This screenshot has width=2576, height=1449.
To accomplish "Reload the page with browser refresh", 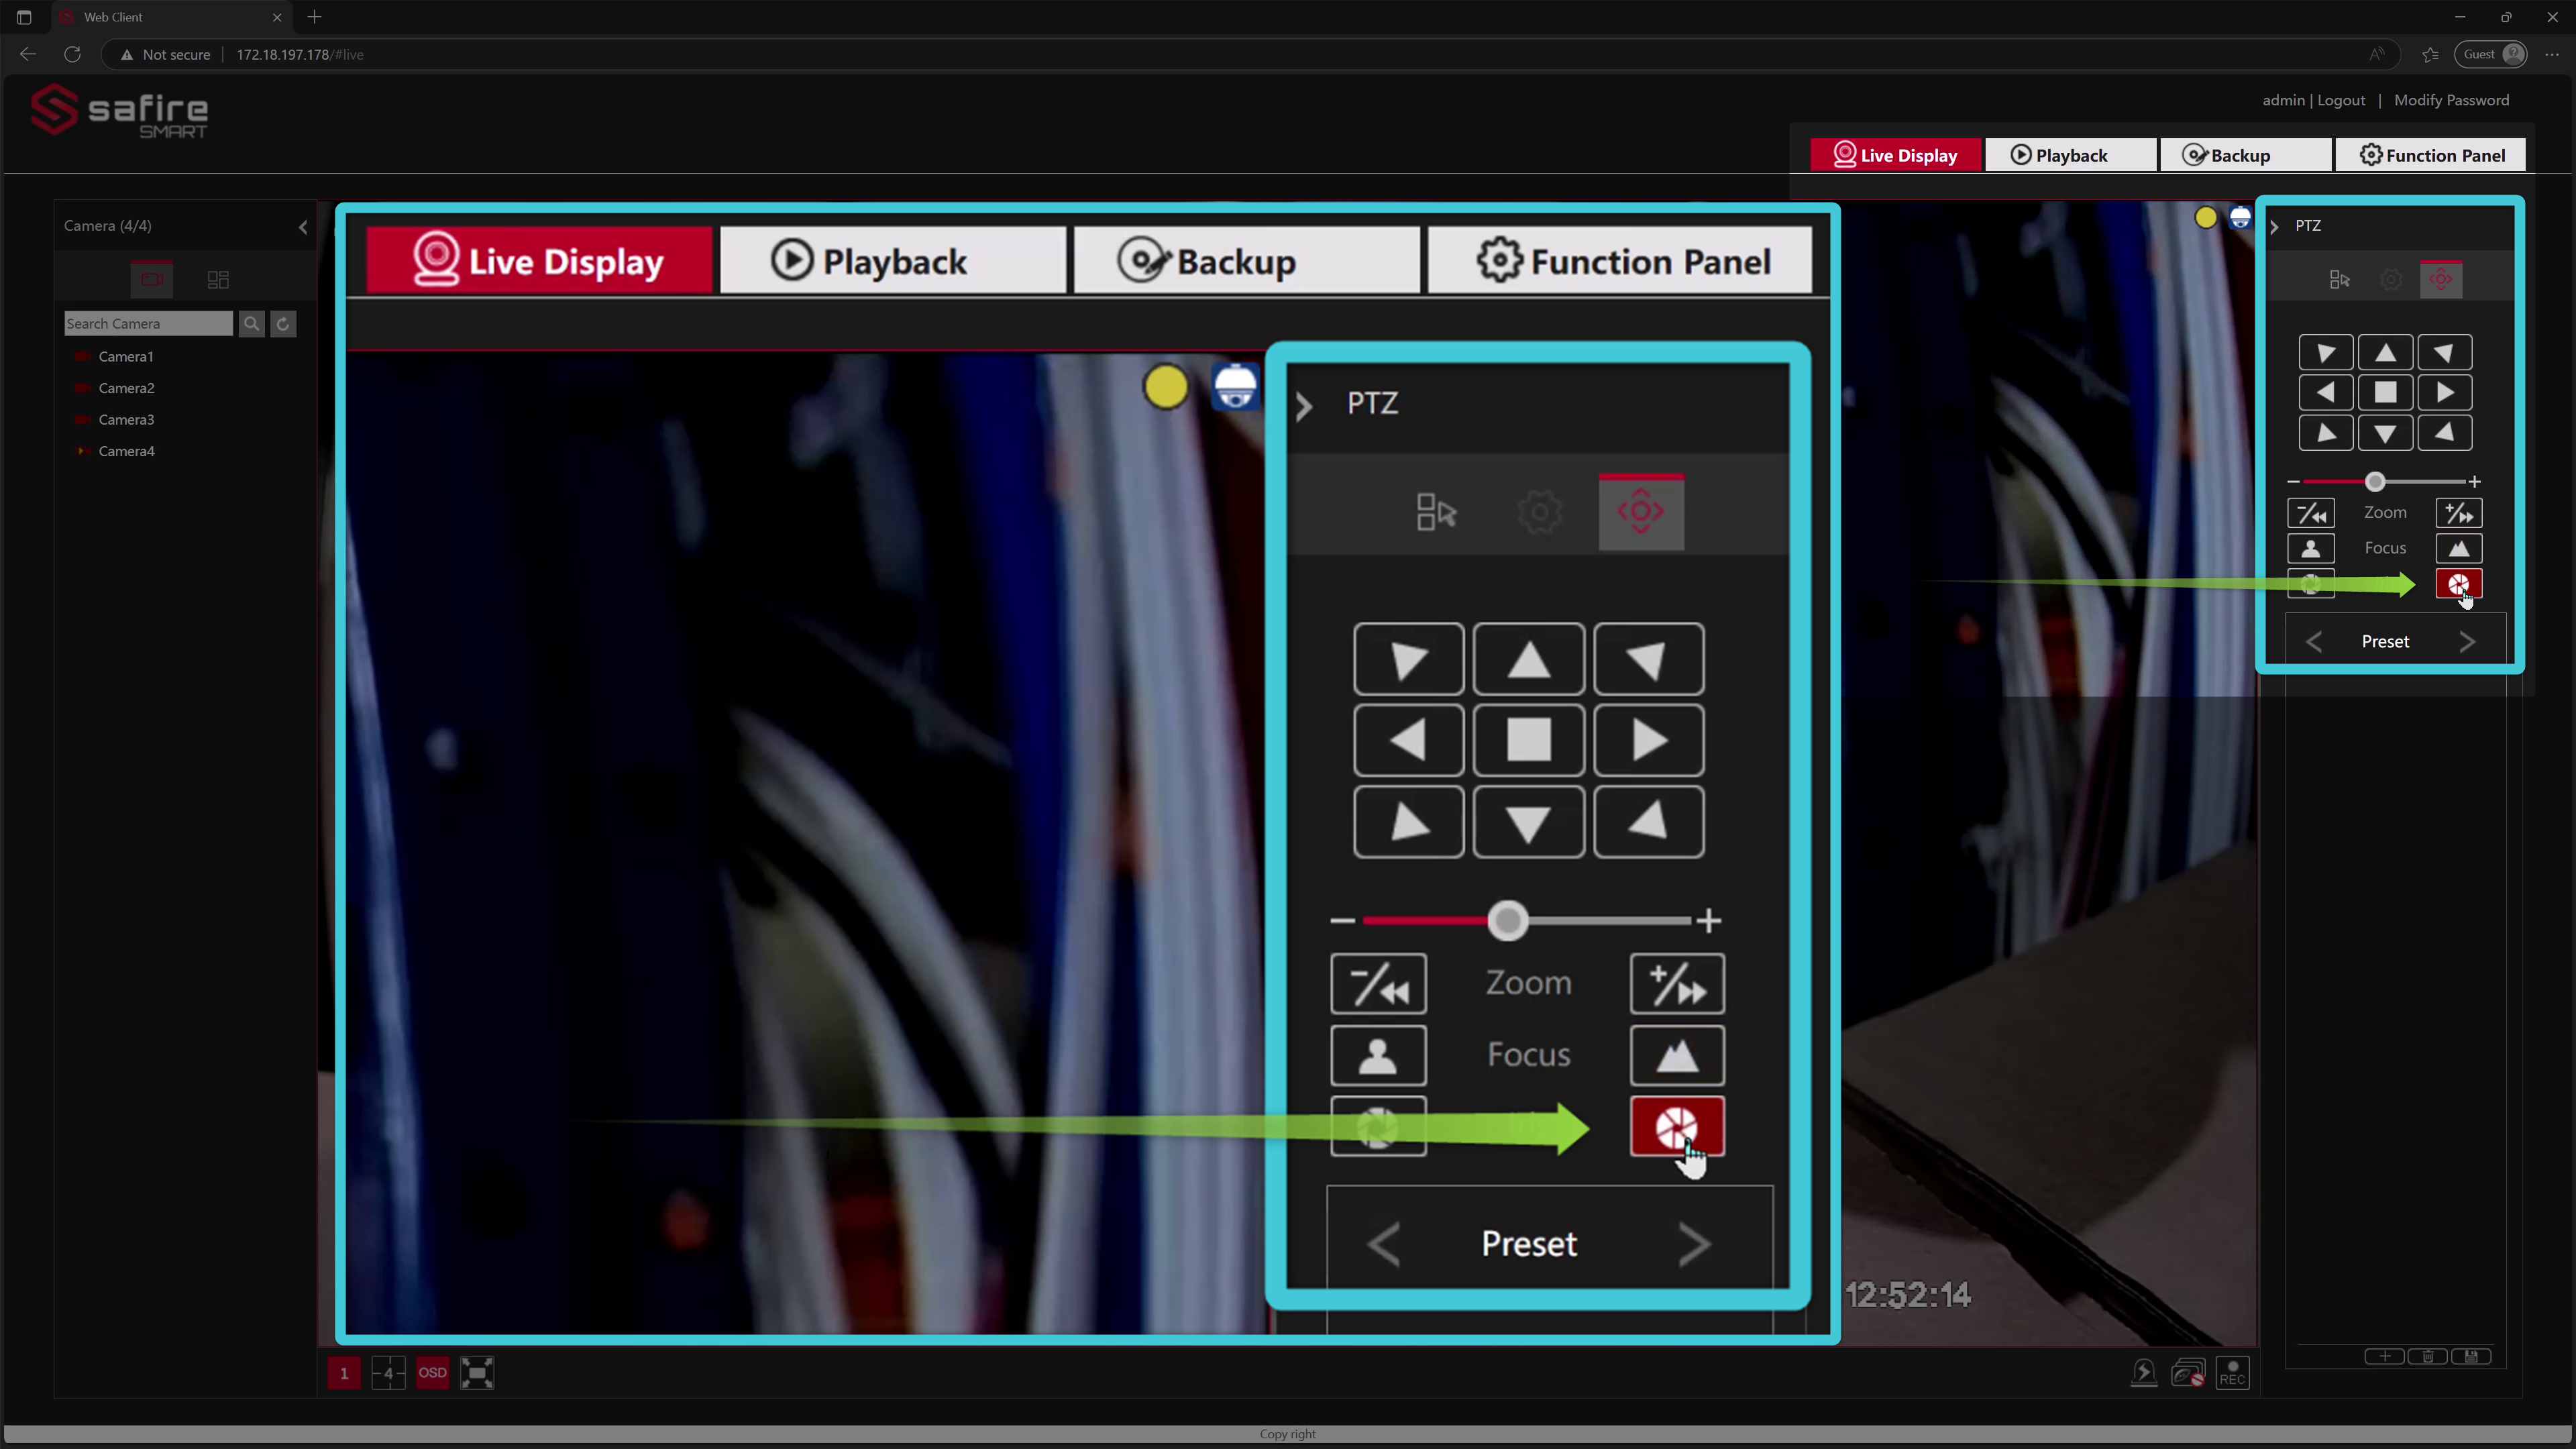I will [72, 54].
